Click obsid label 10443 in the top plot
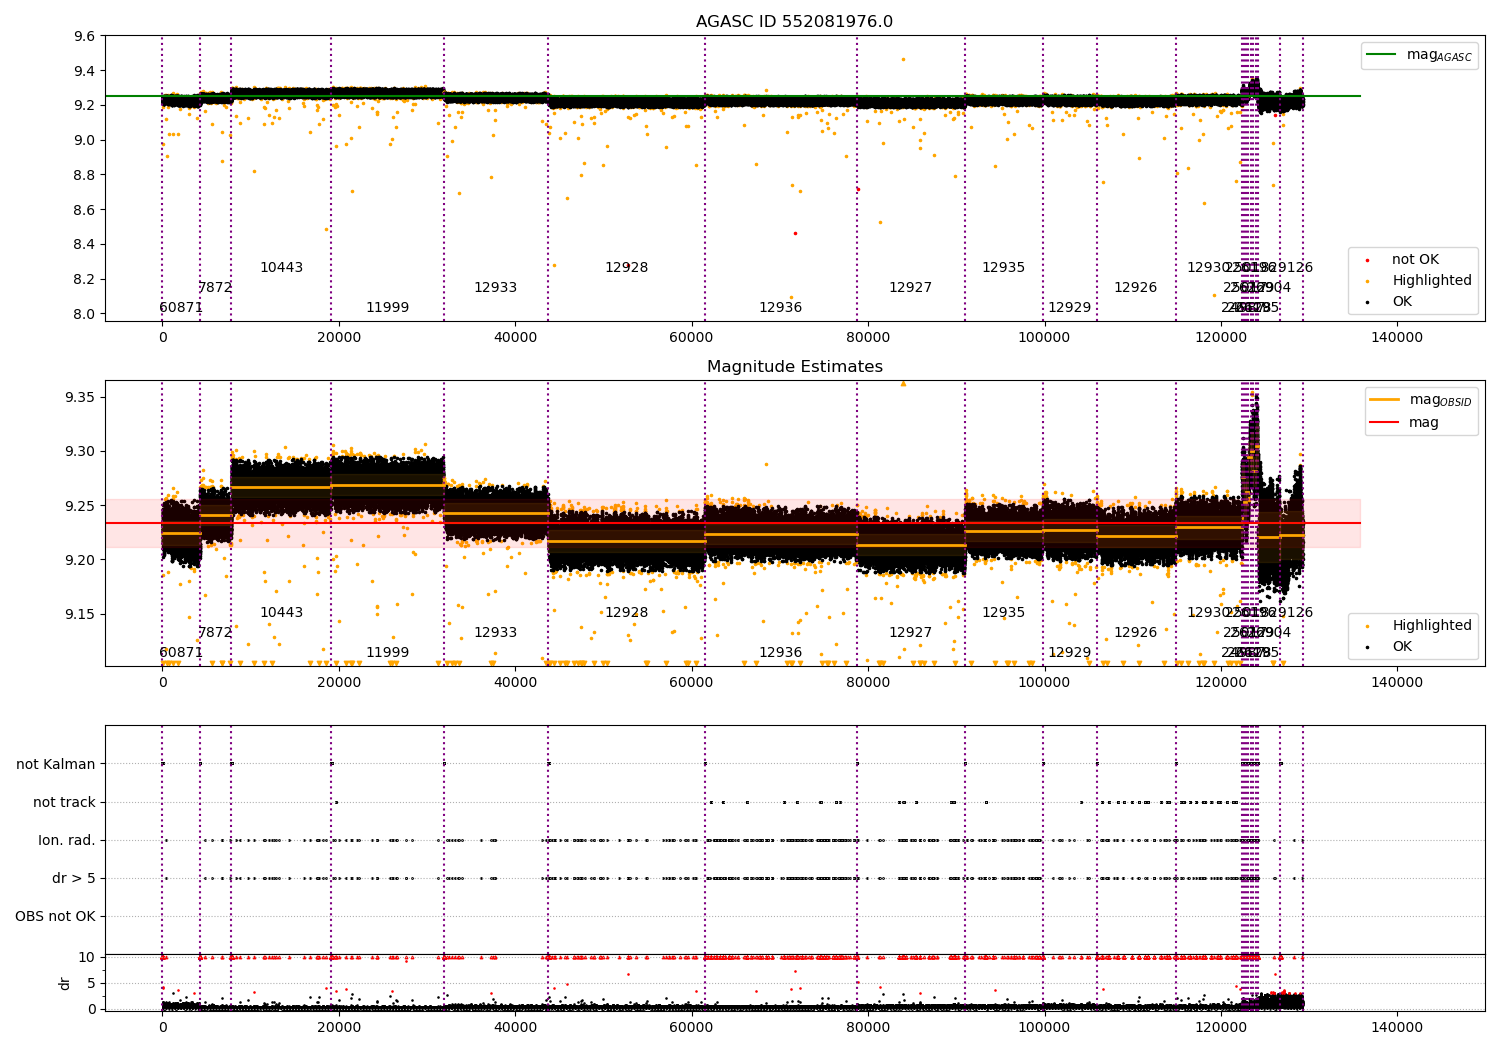 (281, 268)
